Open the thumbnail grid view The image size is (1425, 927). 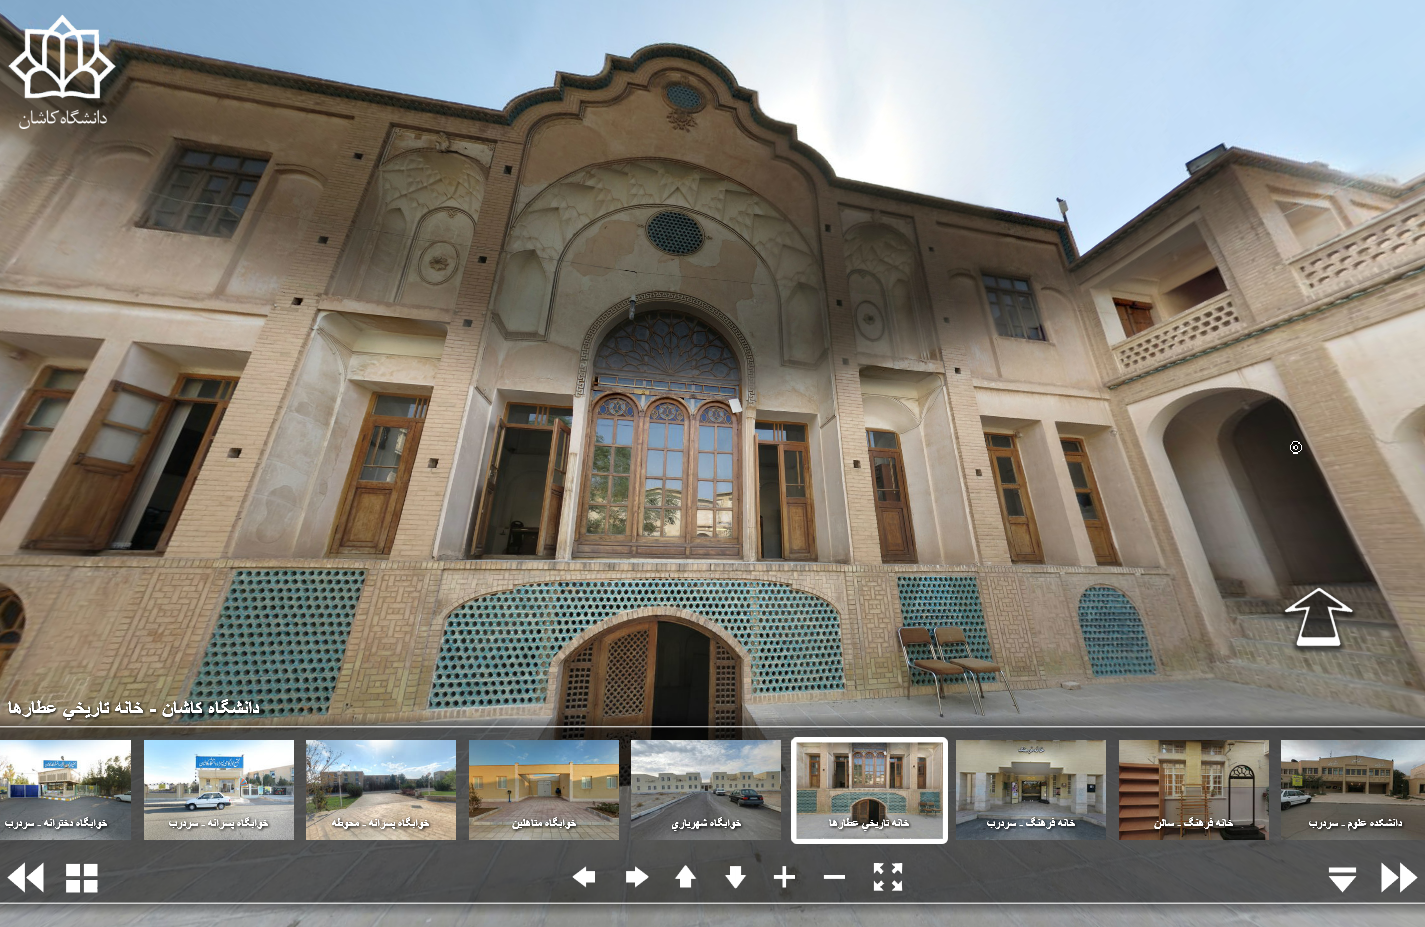pos(82,878)
